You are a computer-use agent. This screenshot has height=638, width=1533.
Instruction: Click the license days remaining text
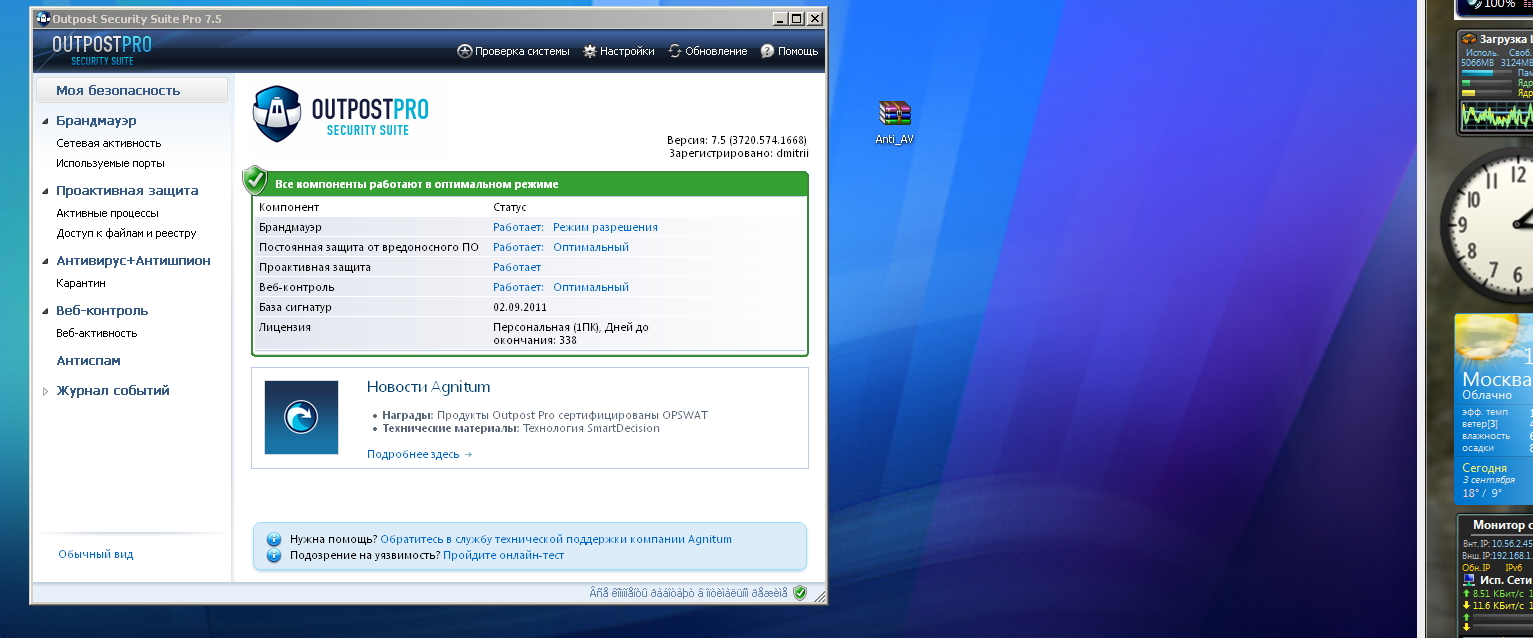pyautogui.click(x=570, y=333)
